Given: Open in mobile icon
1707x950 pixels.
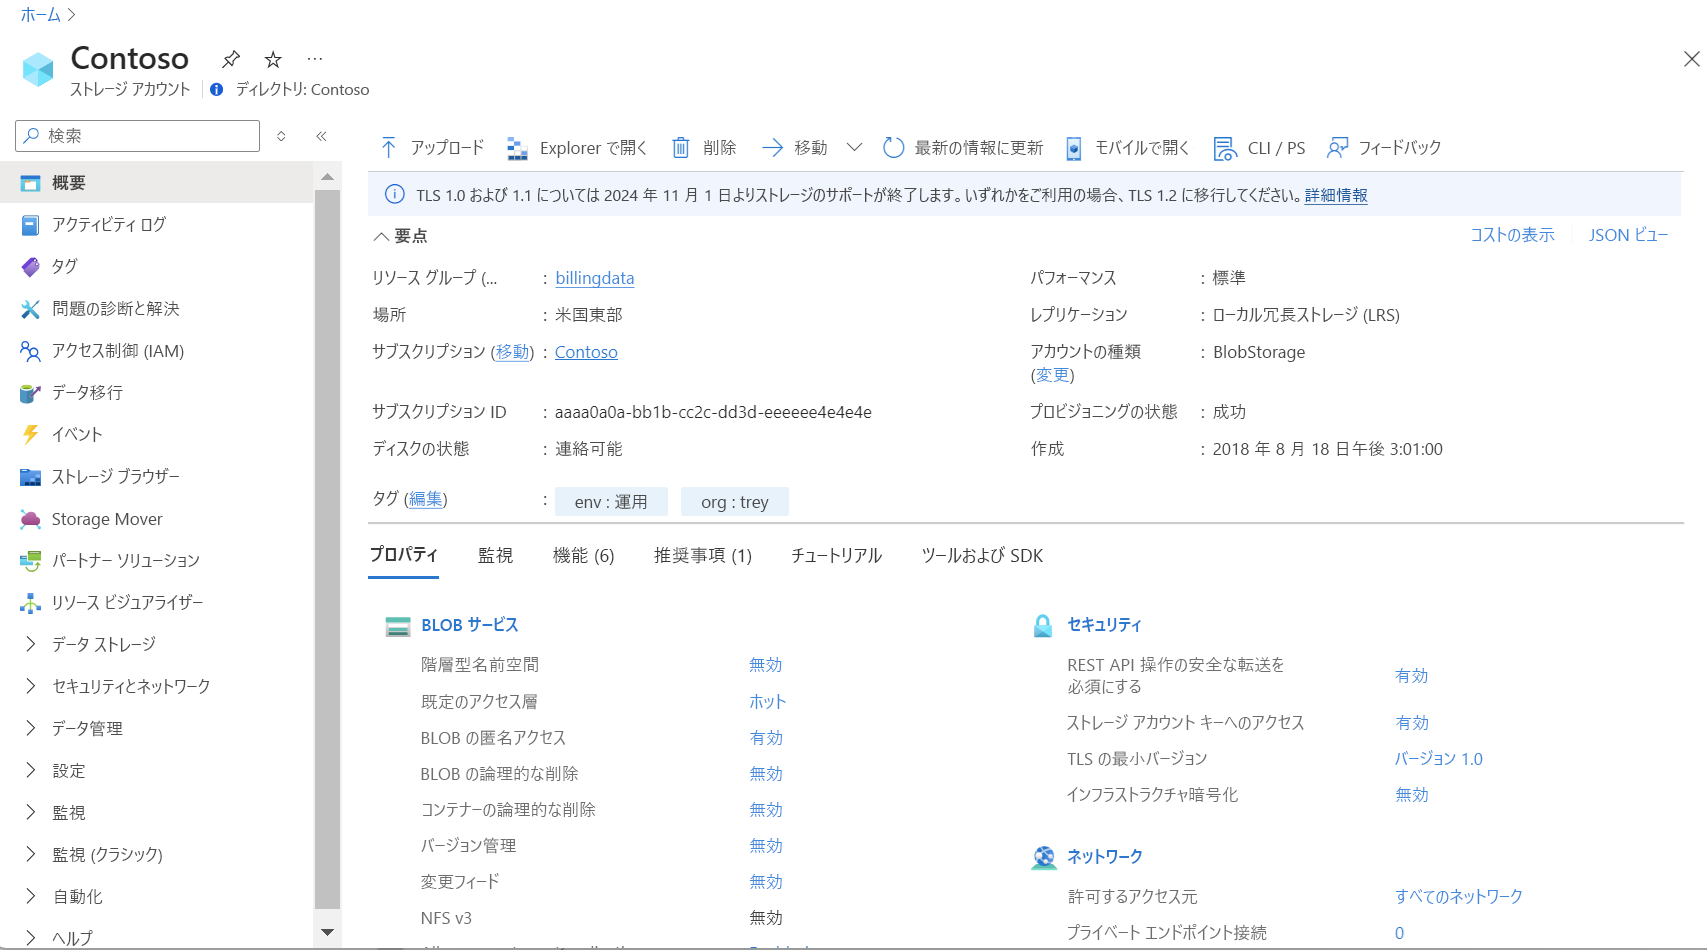Looking at the screenshot, I should tap(1073, 148).
